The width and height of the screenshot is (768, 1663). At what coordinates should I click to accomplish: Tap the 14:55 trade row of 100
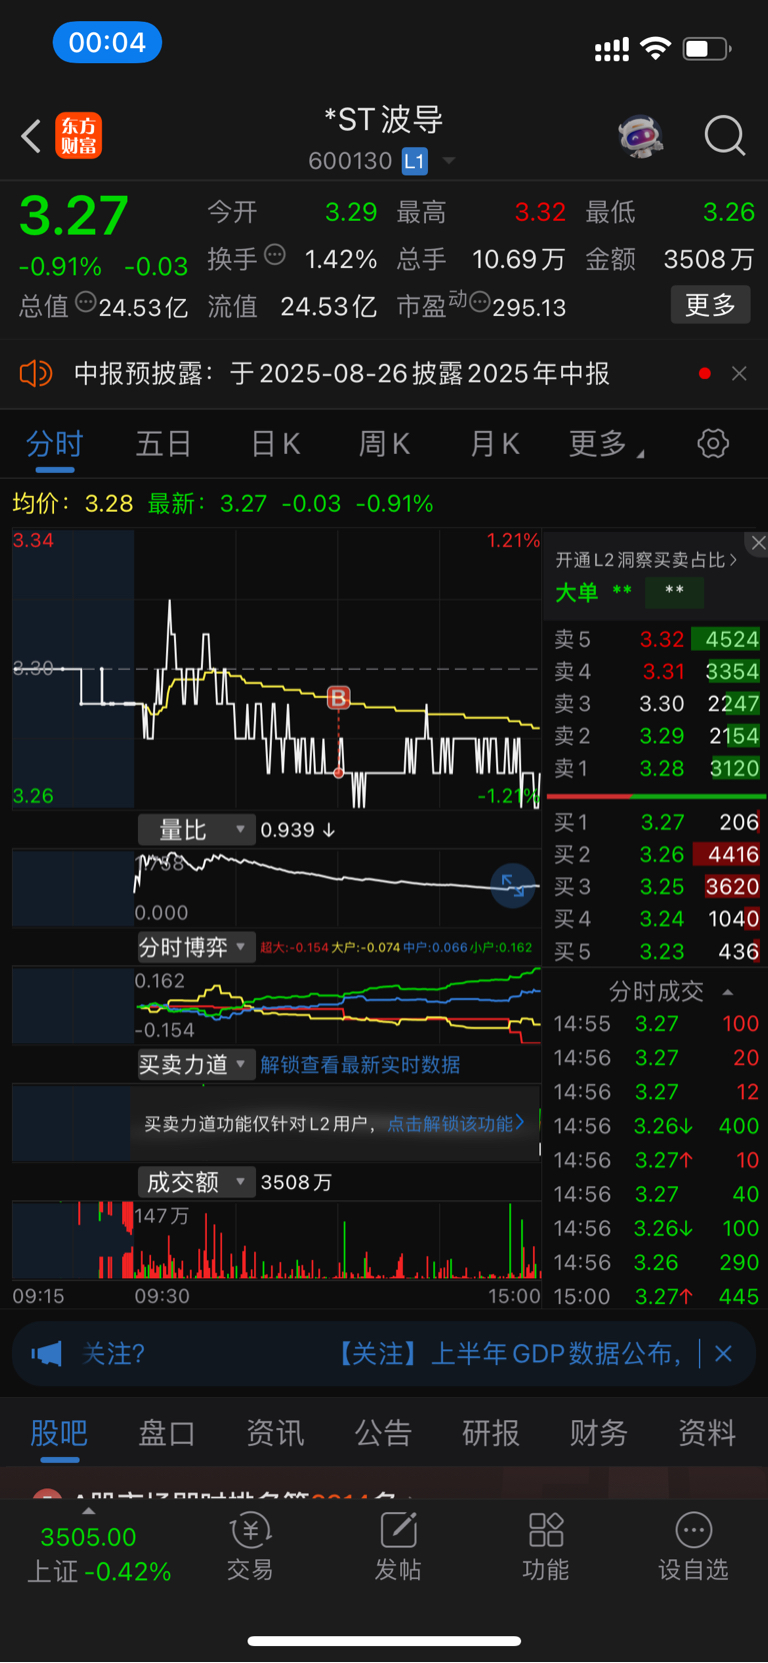click(656, 1024)
